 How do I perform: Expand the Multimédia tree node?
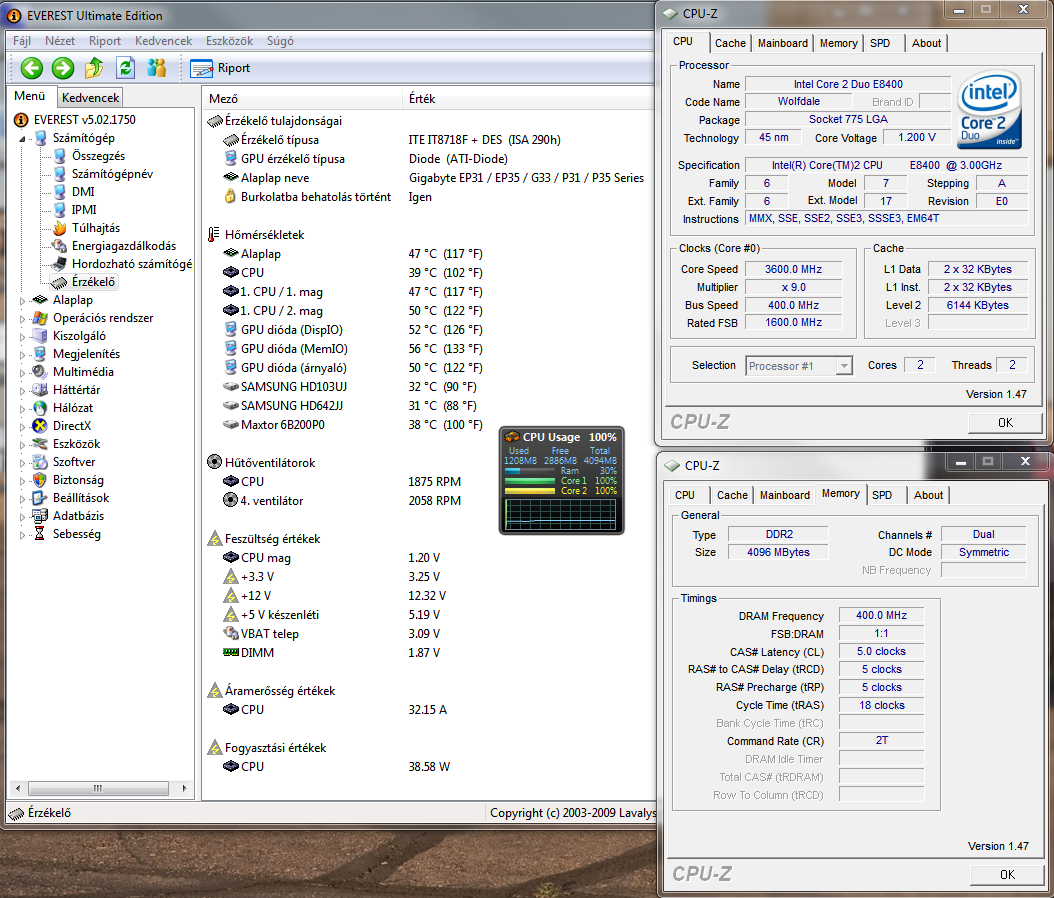tap(22, 372)
